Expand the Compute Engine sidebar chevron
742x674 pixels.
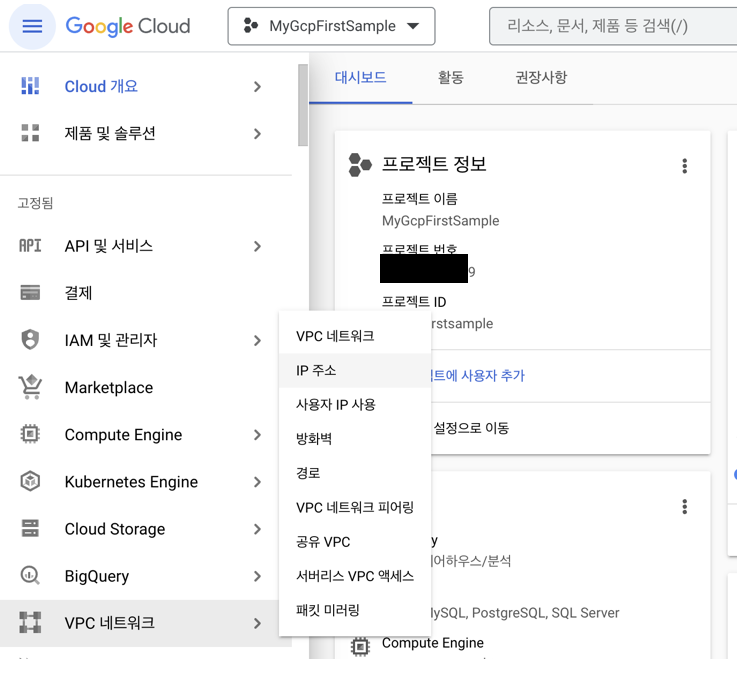coord(257,435)
